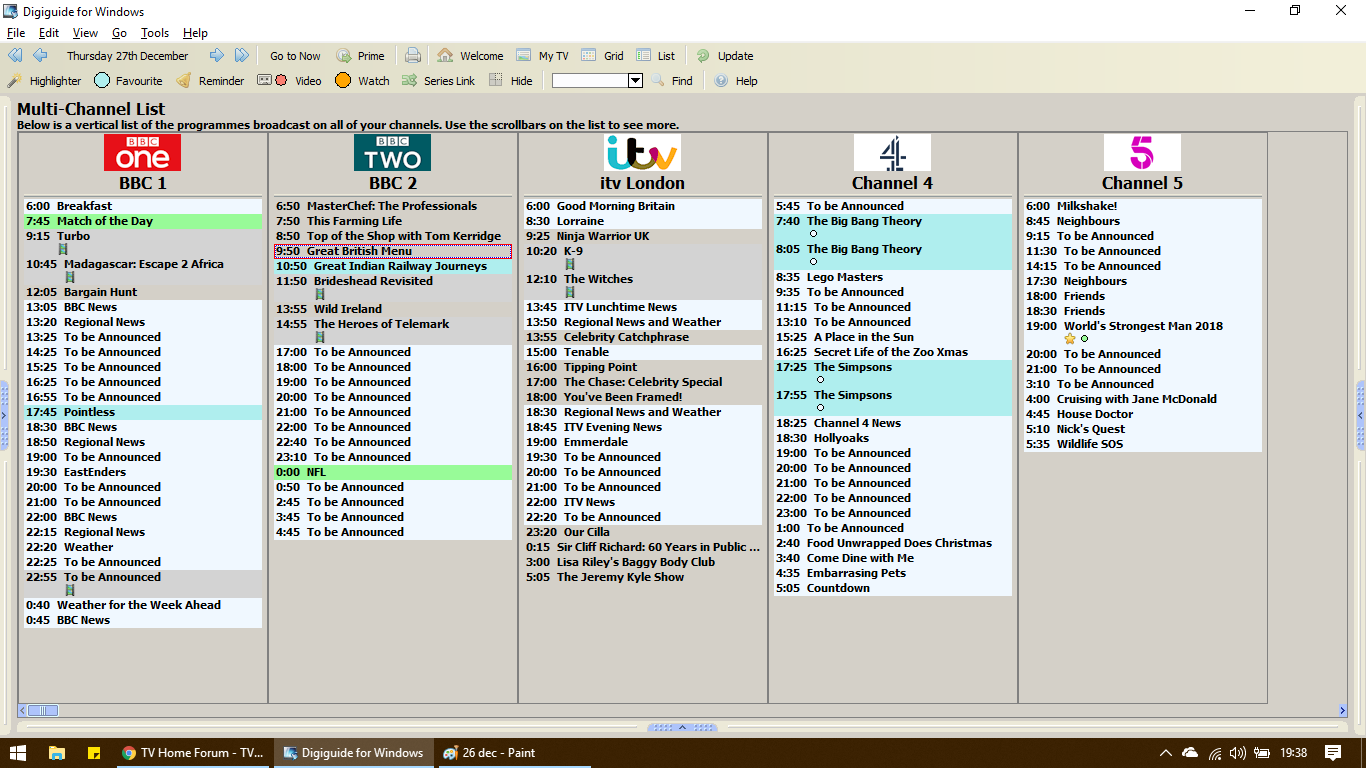Toggle the Watch marker
1366x768 pixels.
coord(362,81)
